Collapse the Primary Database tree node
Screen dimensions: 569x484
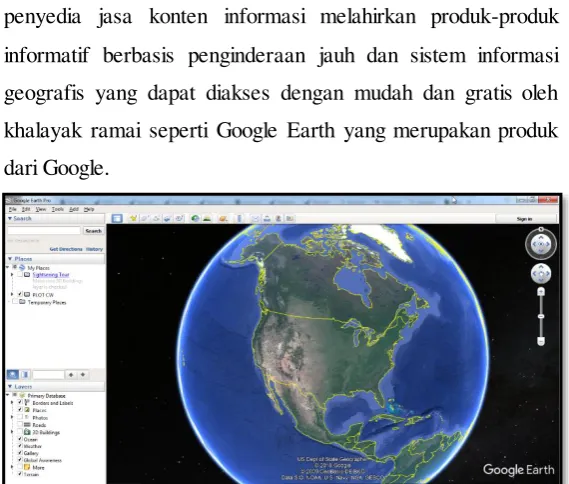point(8,395)
